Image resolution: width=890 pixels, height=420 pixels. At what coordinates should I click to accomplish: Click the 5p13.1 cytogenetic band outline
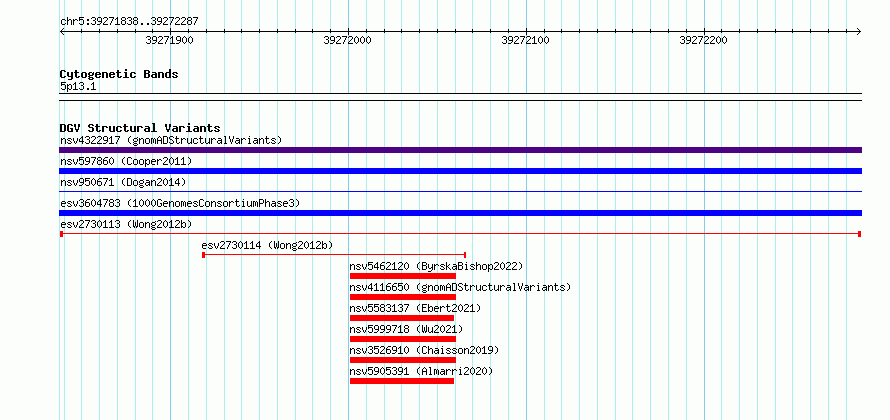(460, 97)
